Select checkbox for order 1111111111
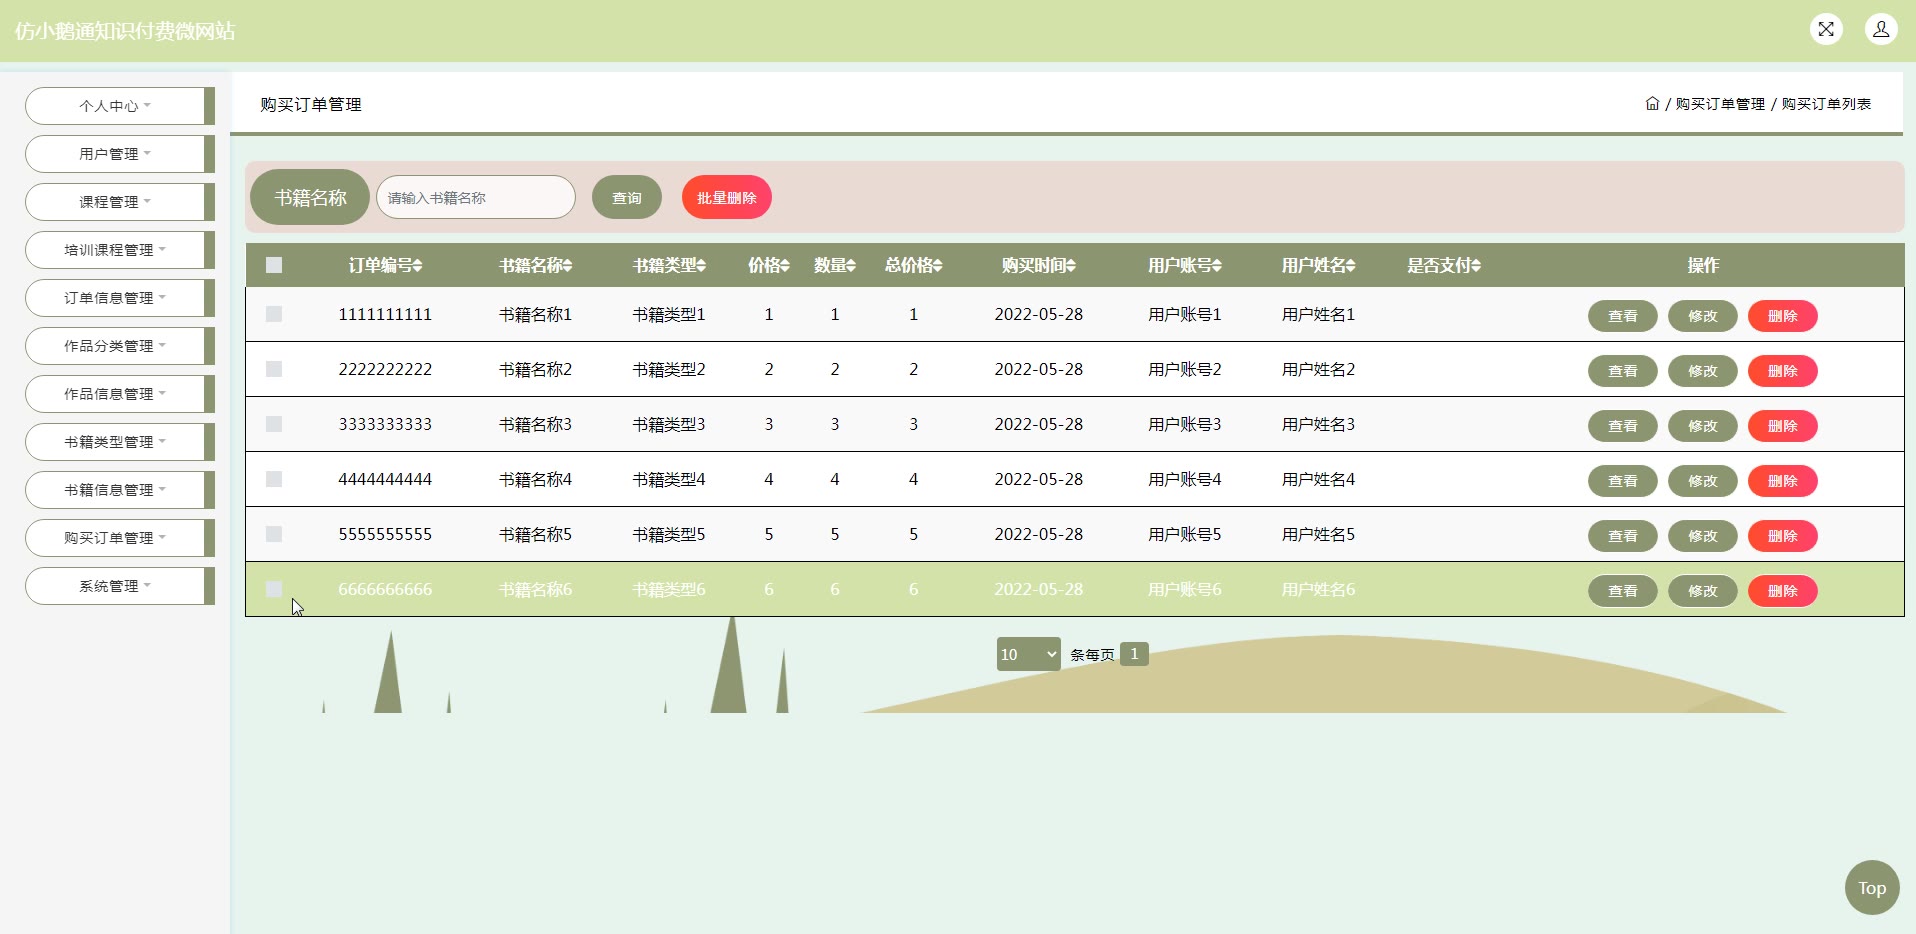 coord(274,314)
